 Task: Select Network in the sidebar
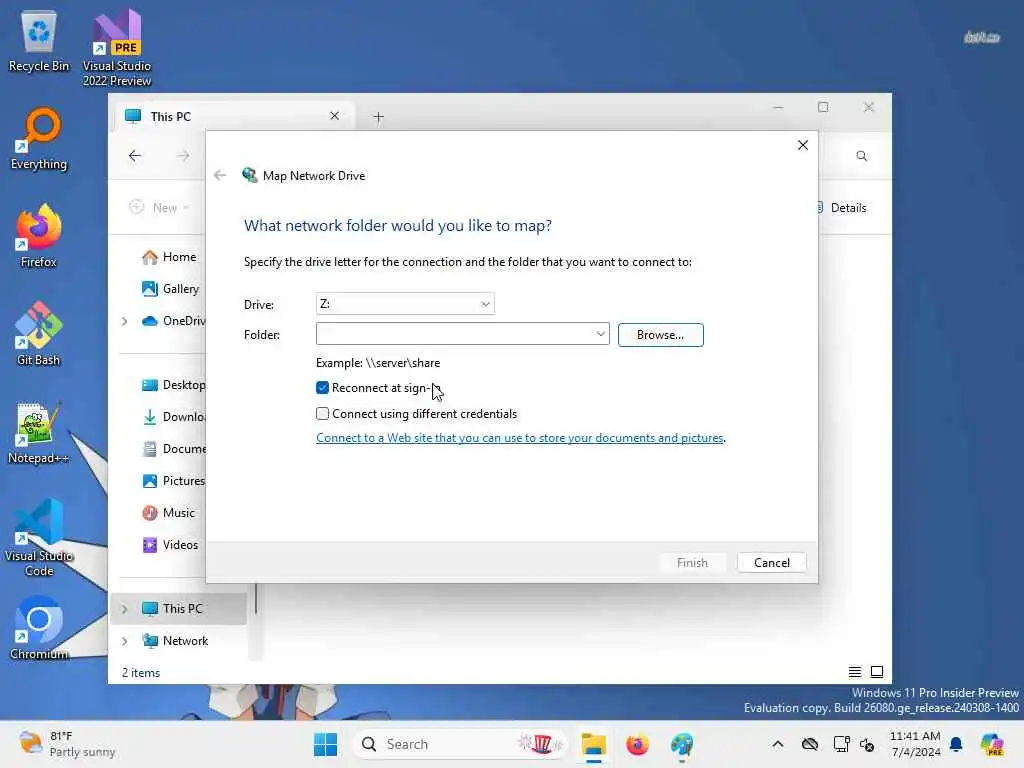coord(175,641)
